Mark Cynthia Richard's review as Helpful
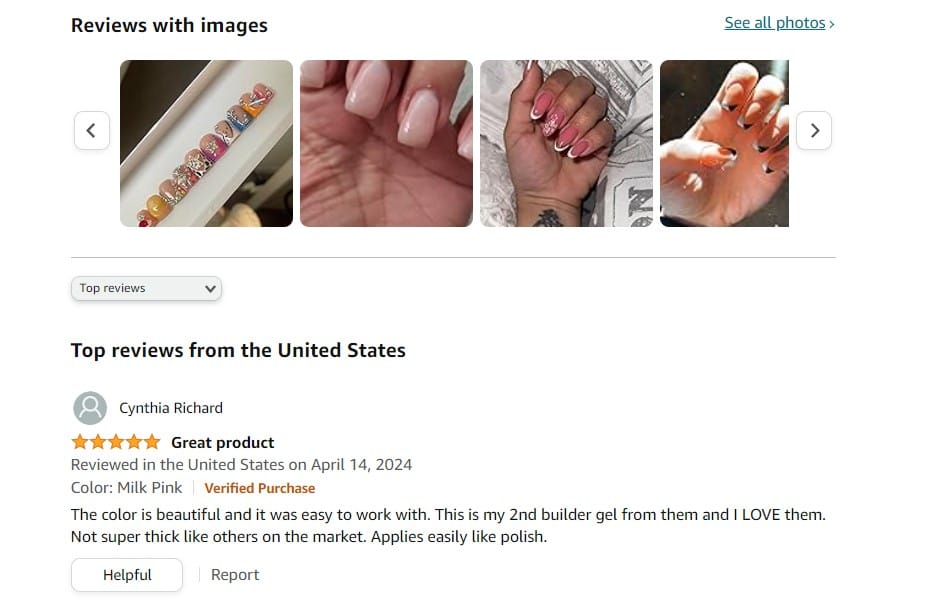Image resolution: width=926 pixels, height=612 pixels. click(127, 575)
